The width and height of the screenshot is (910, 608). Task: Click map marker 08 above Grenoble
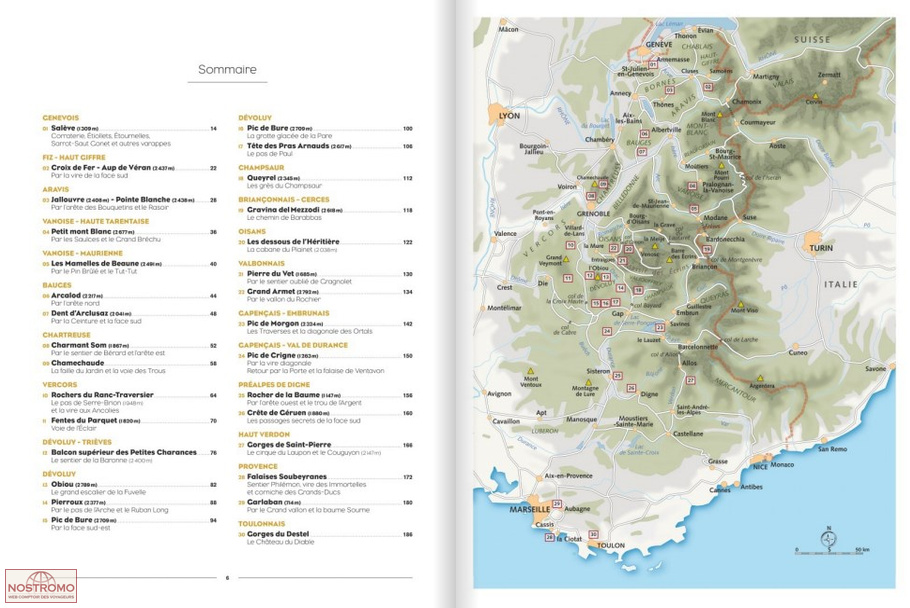click(591, 196)
